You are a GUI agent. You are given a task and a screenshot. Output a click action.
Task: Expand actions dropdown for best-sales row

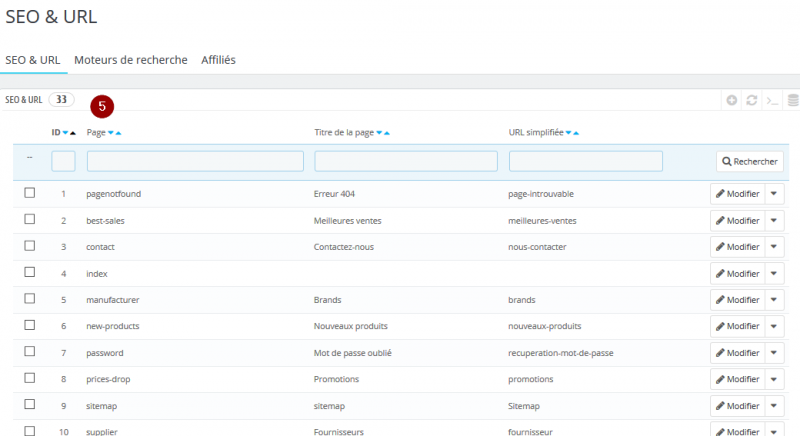pos(774,220)
